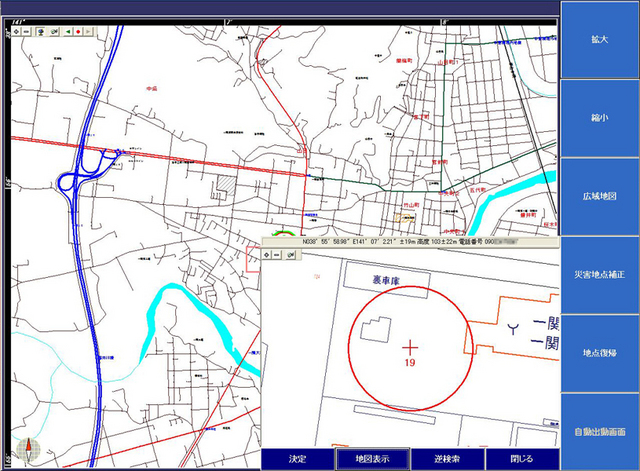Click the 地図表示 map display button
The height and width of the screenshot is (471, 640).
tap(372, 459)
